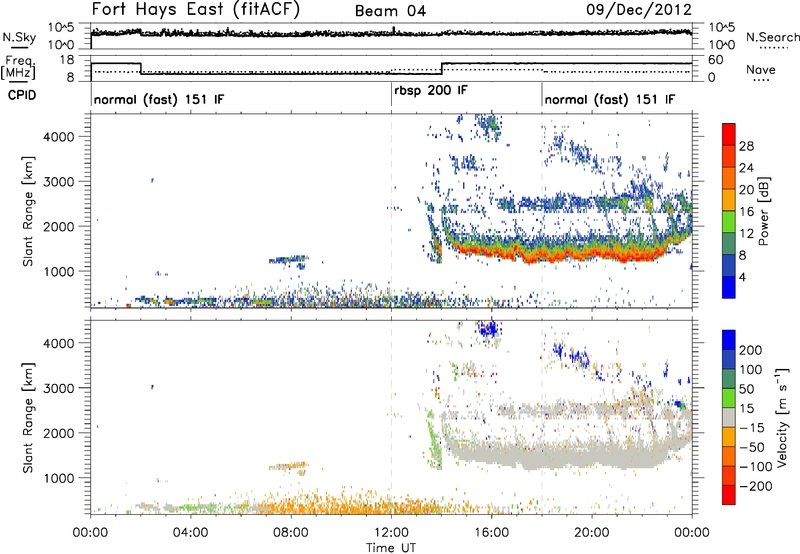This screenshot has height=554, width=800.
Task: Click the 'Power [dB]' color bar label
Action: pos(764,211)
